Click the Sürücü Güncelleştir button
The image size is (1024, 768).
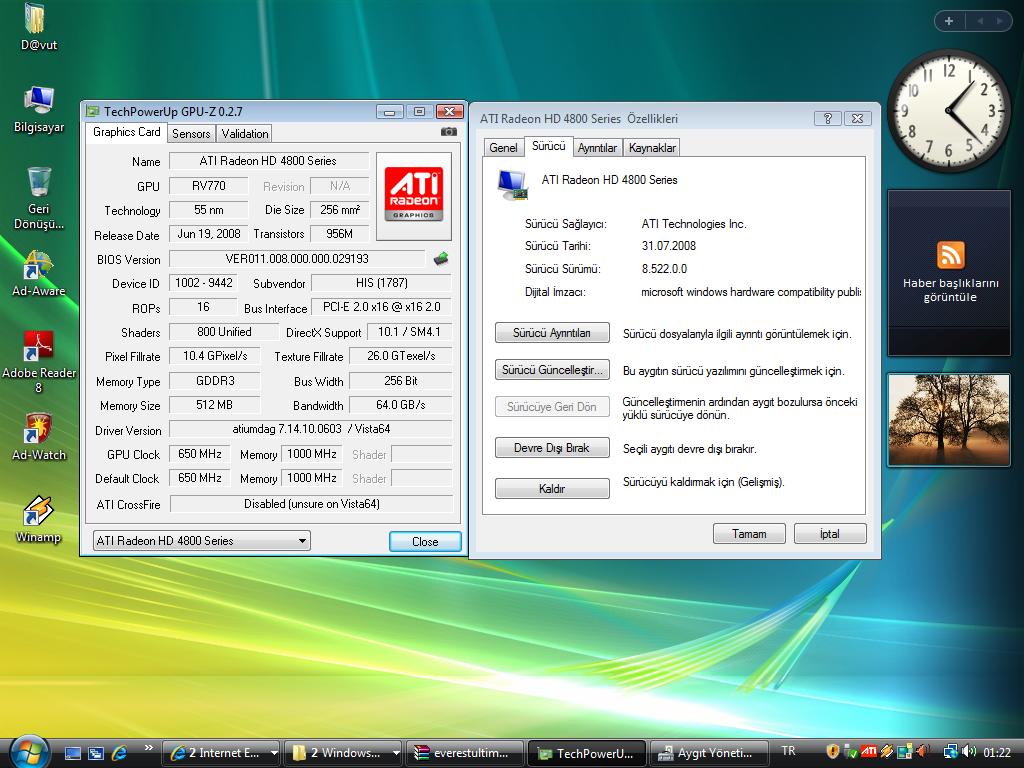[x=552, y=370]
